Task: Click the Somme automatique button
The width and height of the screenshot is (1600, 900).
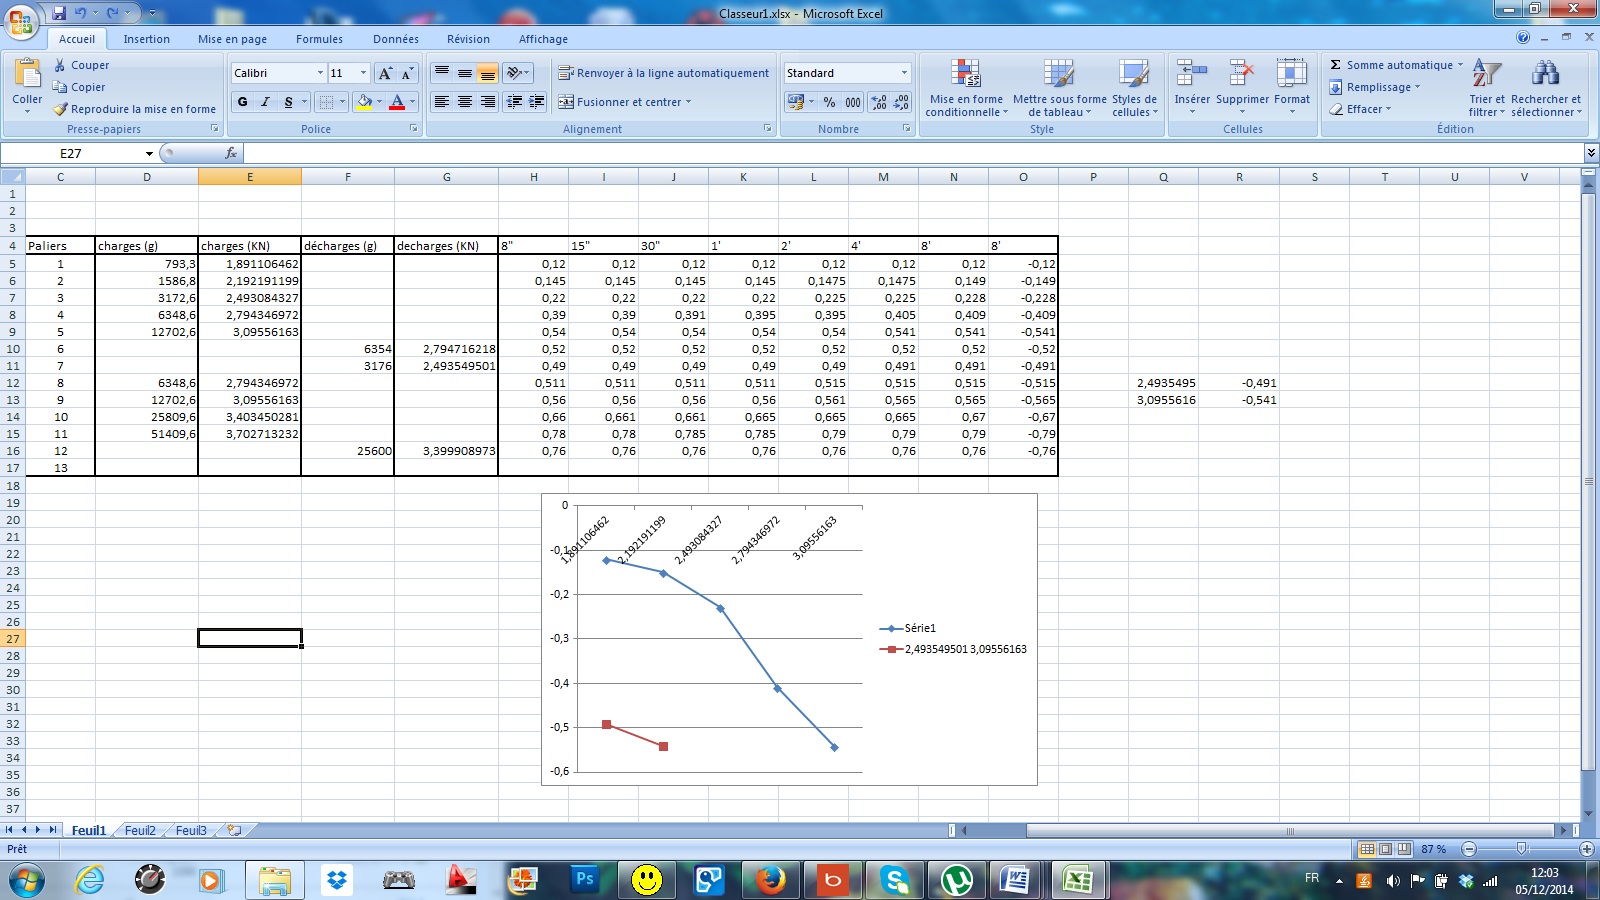Action: click(x=1391, y=65)
